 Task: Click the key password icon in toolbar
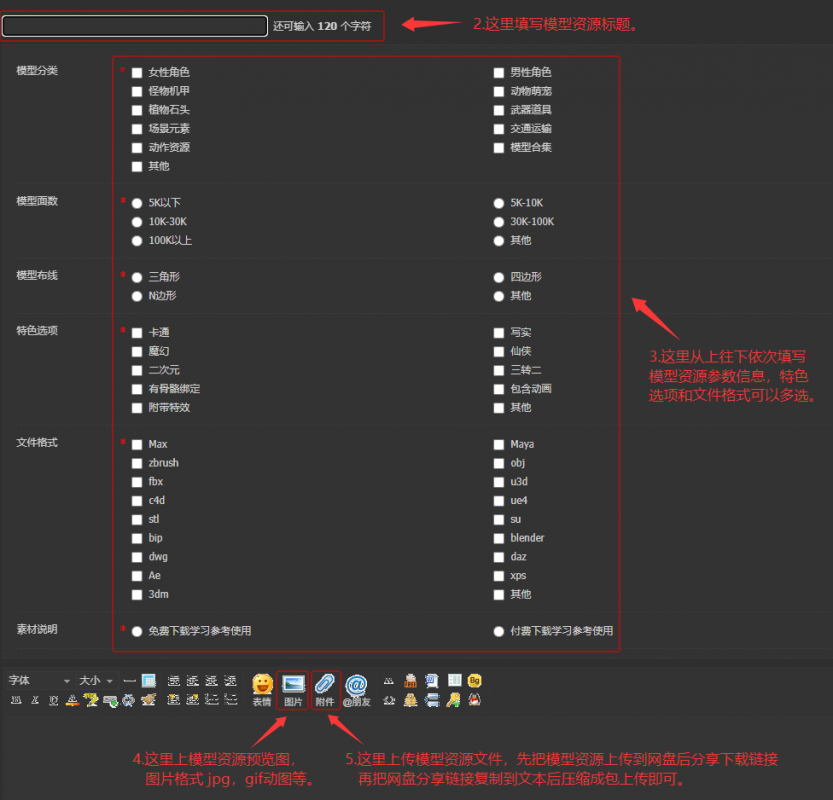(453, 700)
